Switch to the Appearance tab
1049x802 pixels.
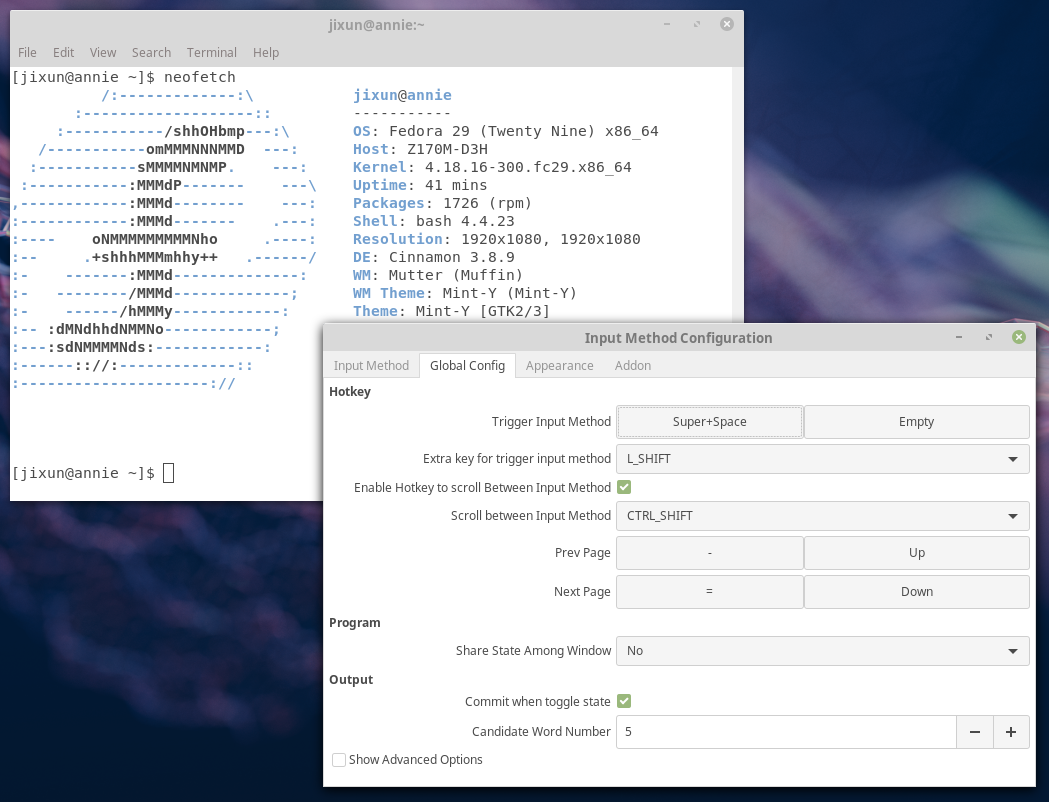[x=559, y=365]
